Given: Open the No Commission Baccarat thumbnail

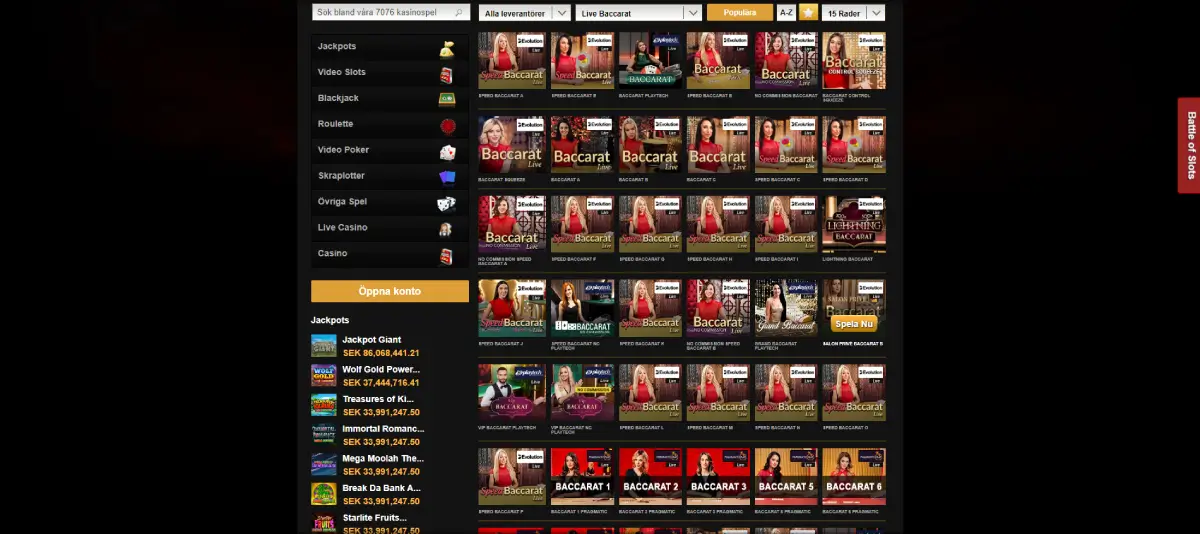Looking at the screenshot, I should [786, 61].
